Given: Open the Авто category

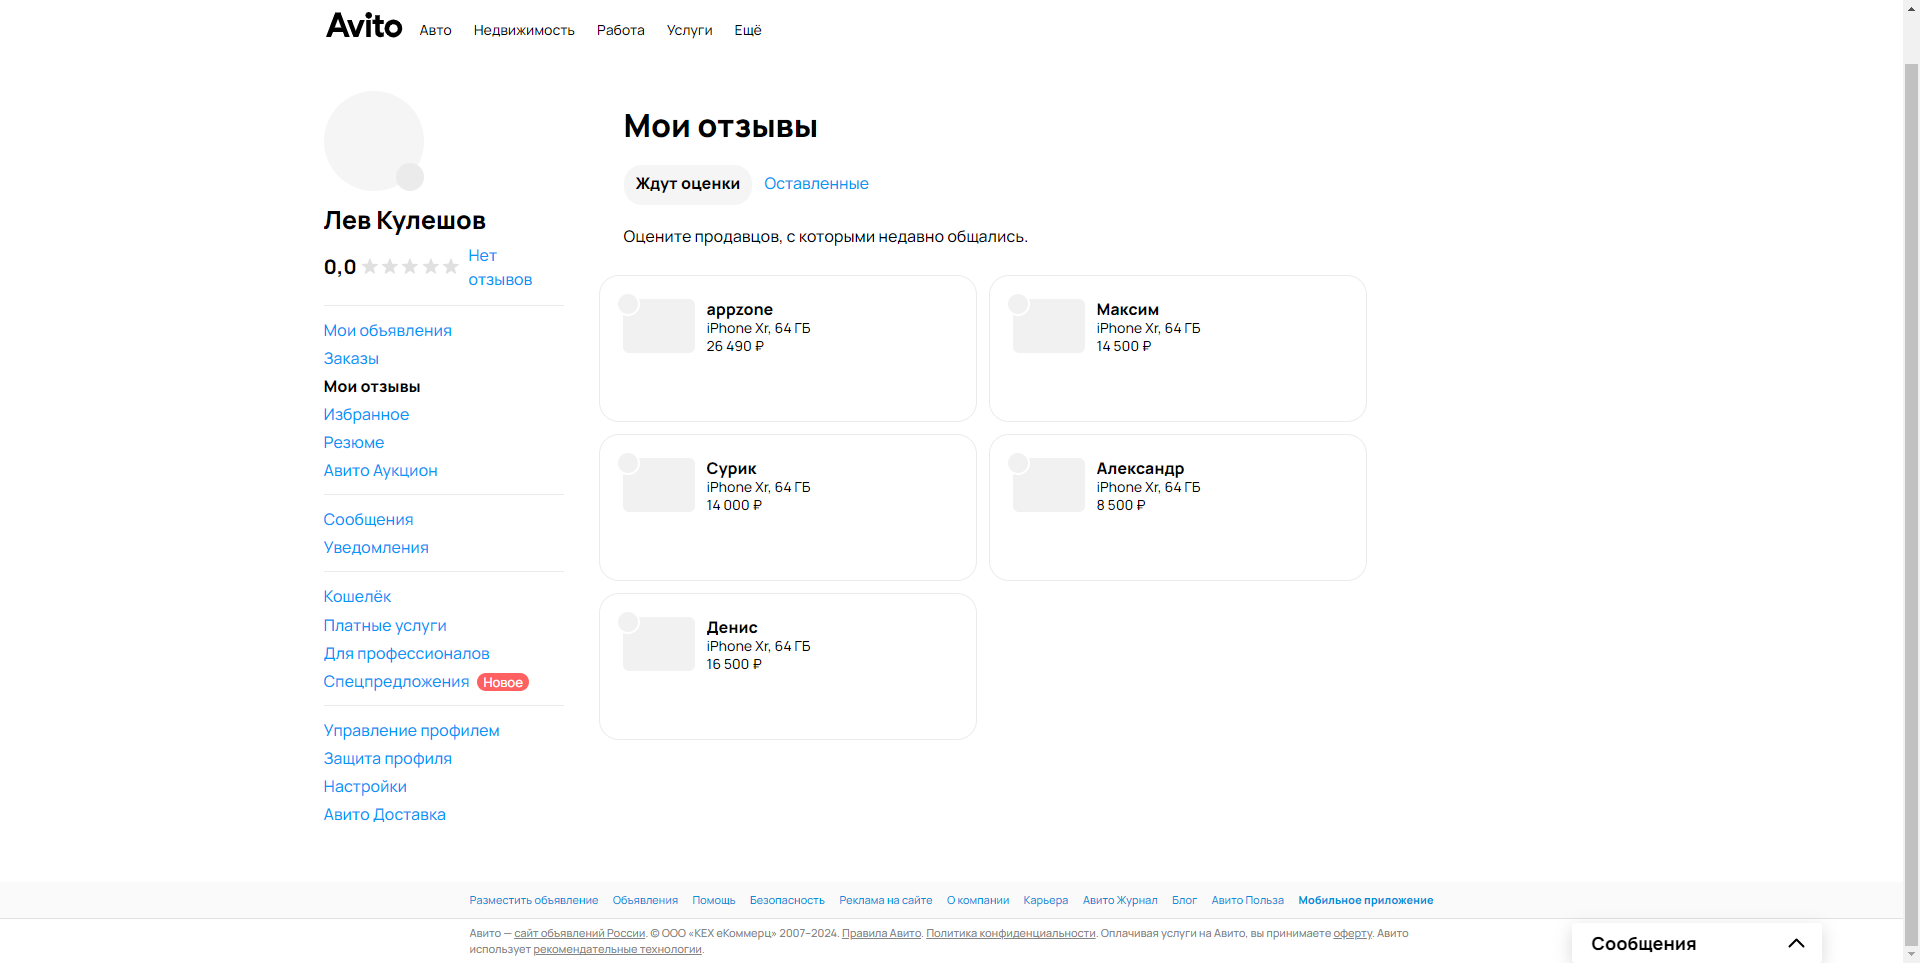Looking at the screenshot, I should click(435, 30).
